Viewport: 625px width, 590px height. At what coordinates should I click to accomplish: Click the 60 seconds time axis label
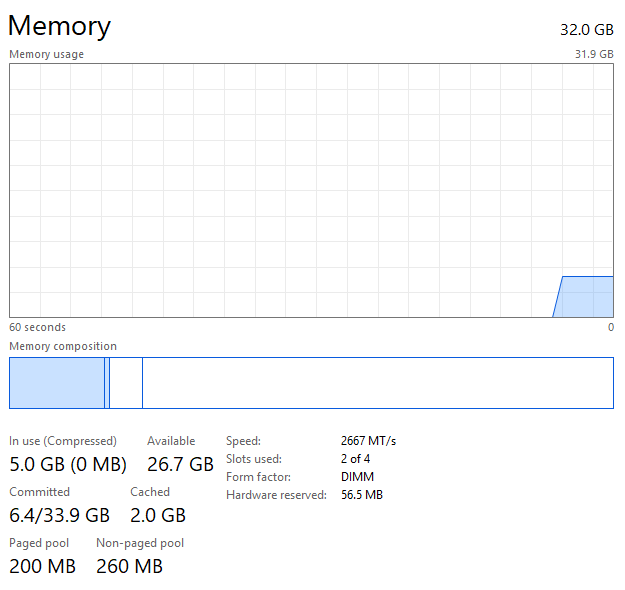click(37, 327)
